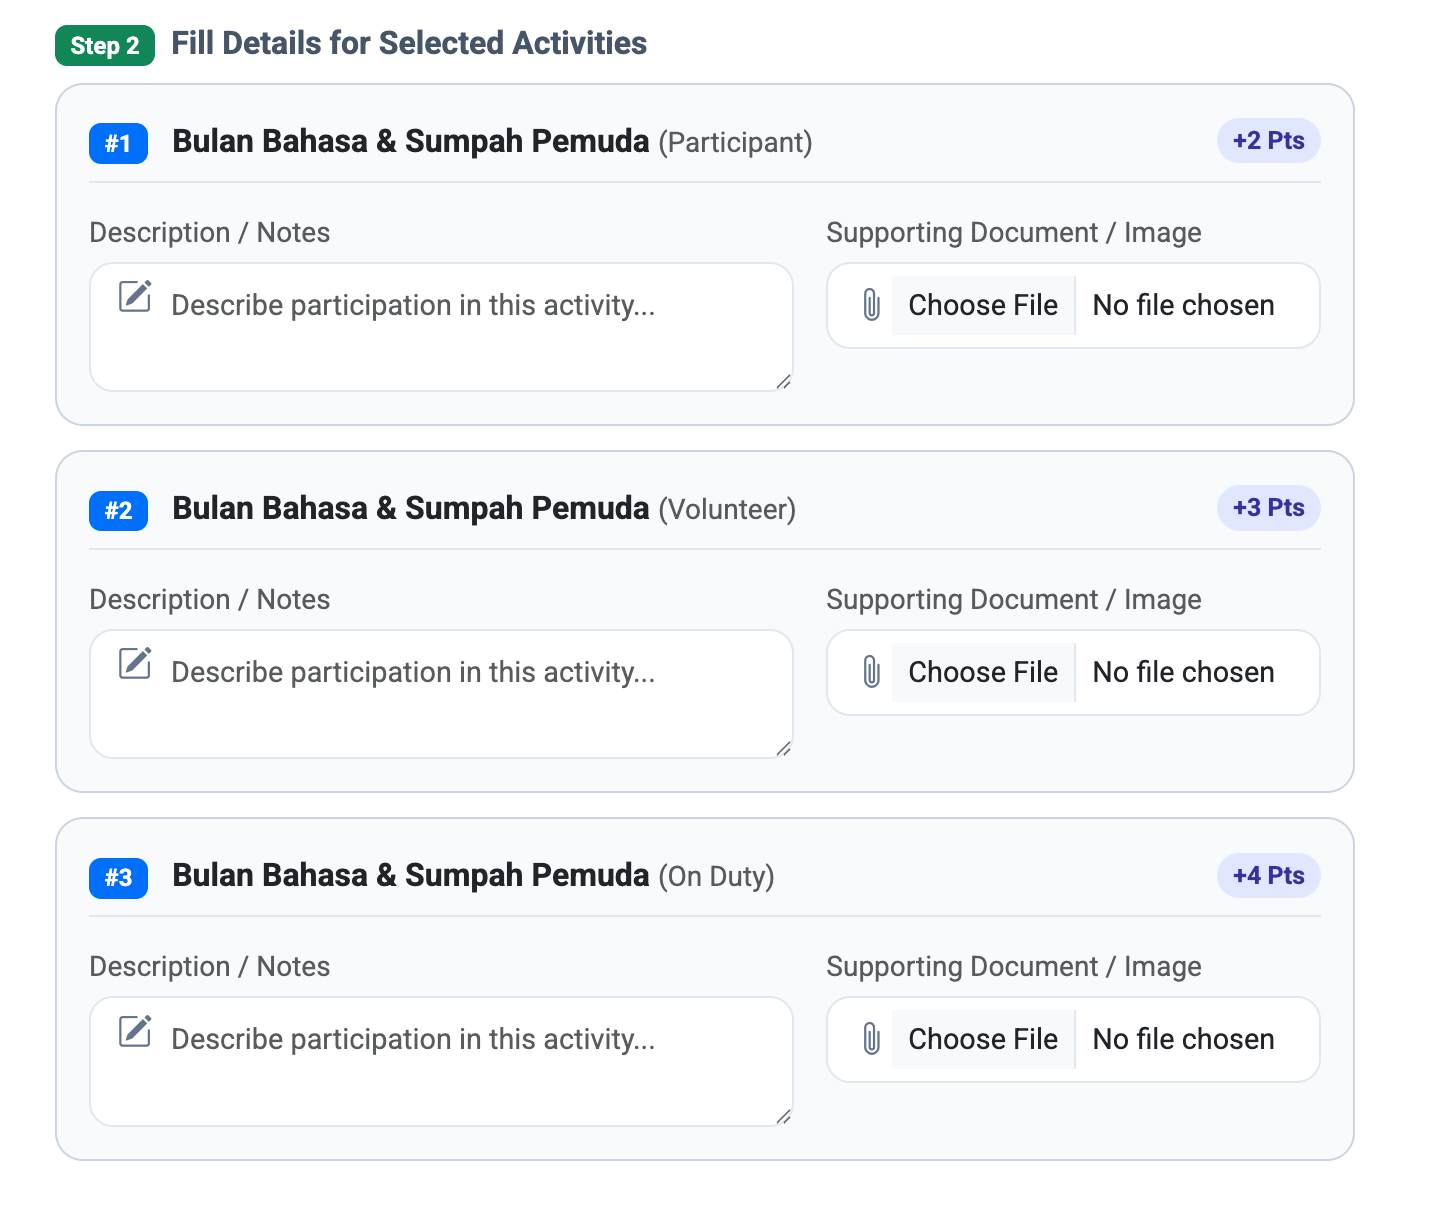Choose File for On Duty supporting document

coord(983,1039)
